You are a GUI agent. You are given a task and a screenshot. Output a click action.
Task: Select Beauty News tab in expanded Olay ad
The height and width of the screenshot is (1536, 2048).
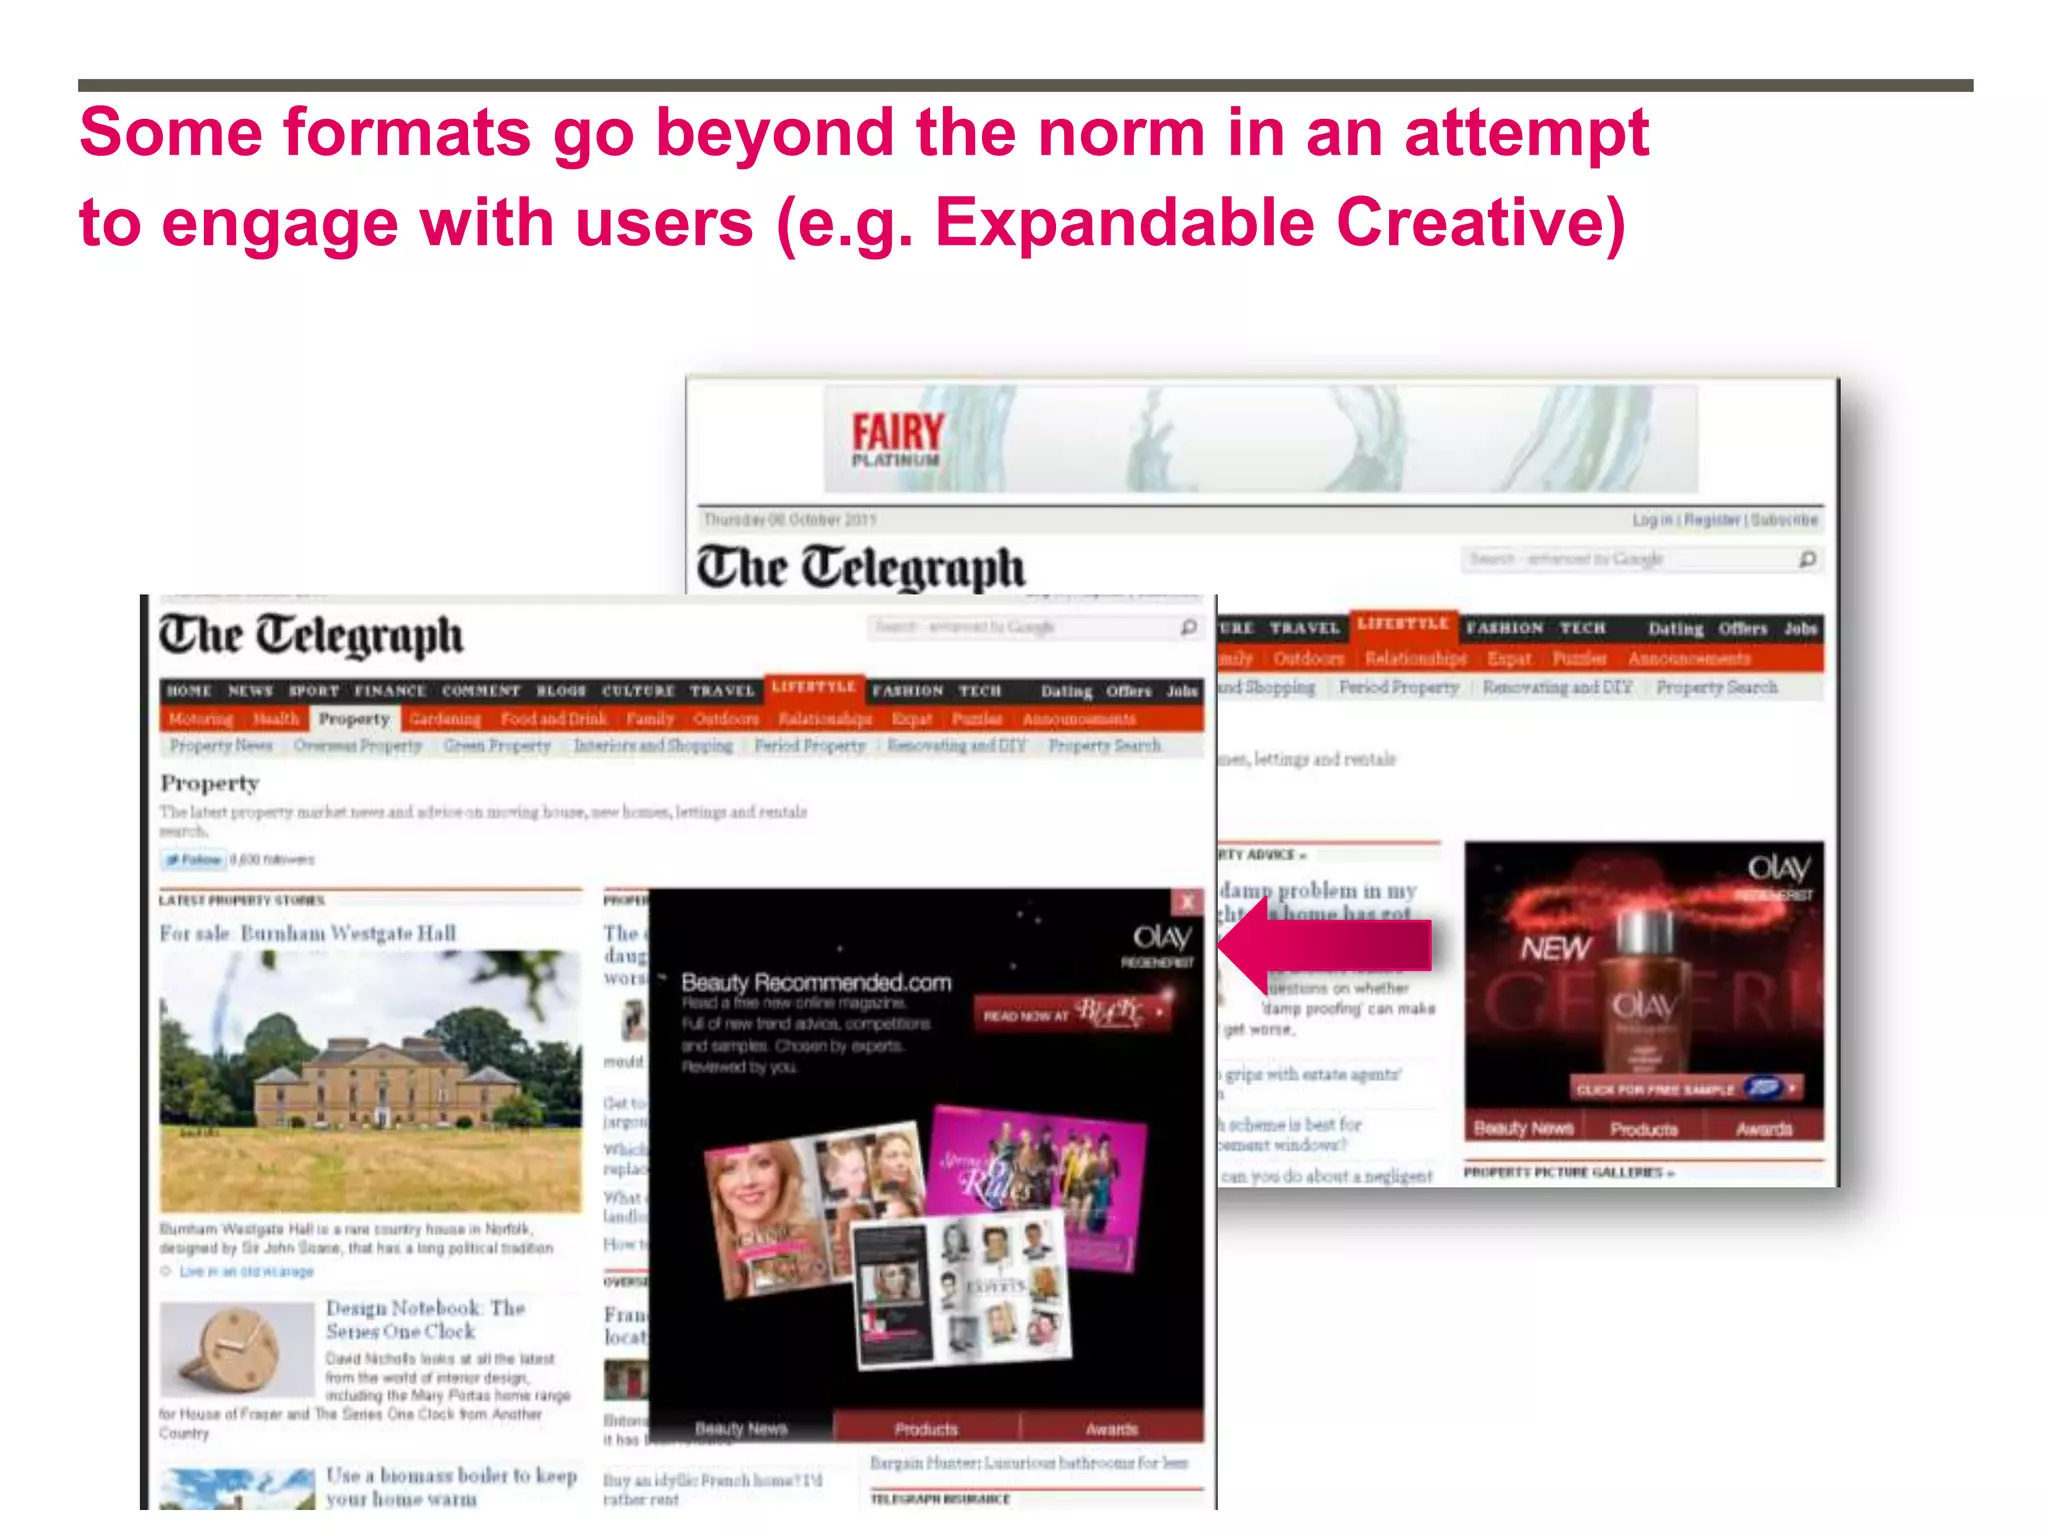point(741,1429)
